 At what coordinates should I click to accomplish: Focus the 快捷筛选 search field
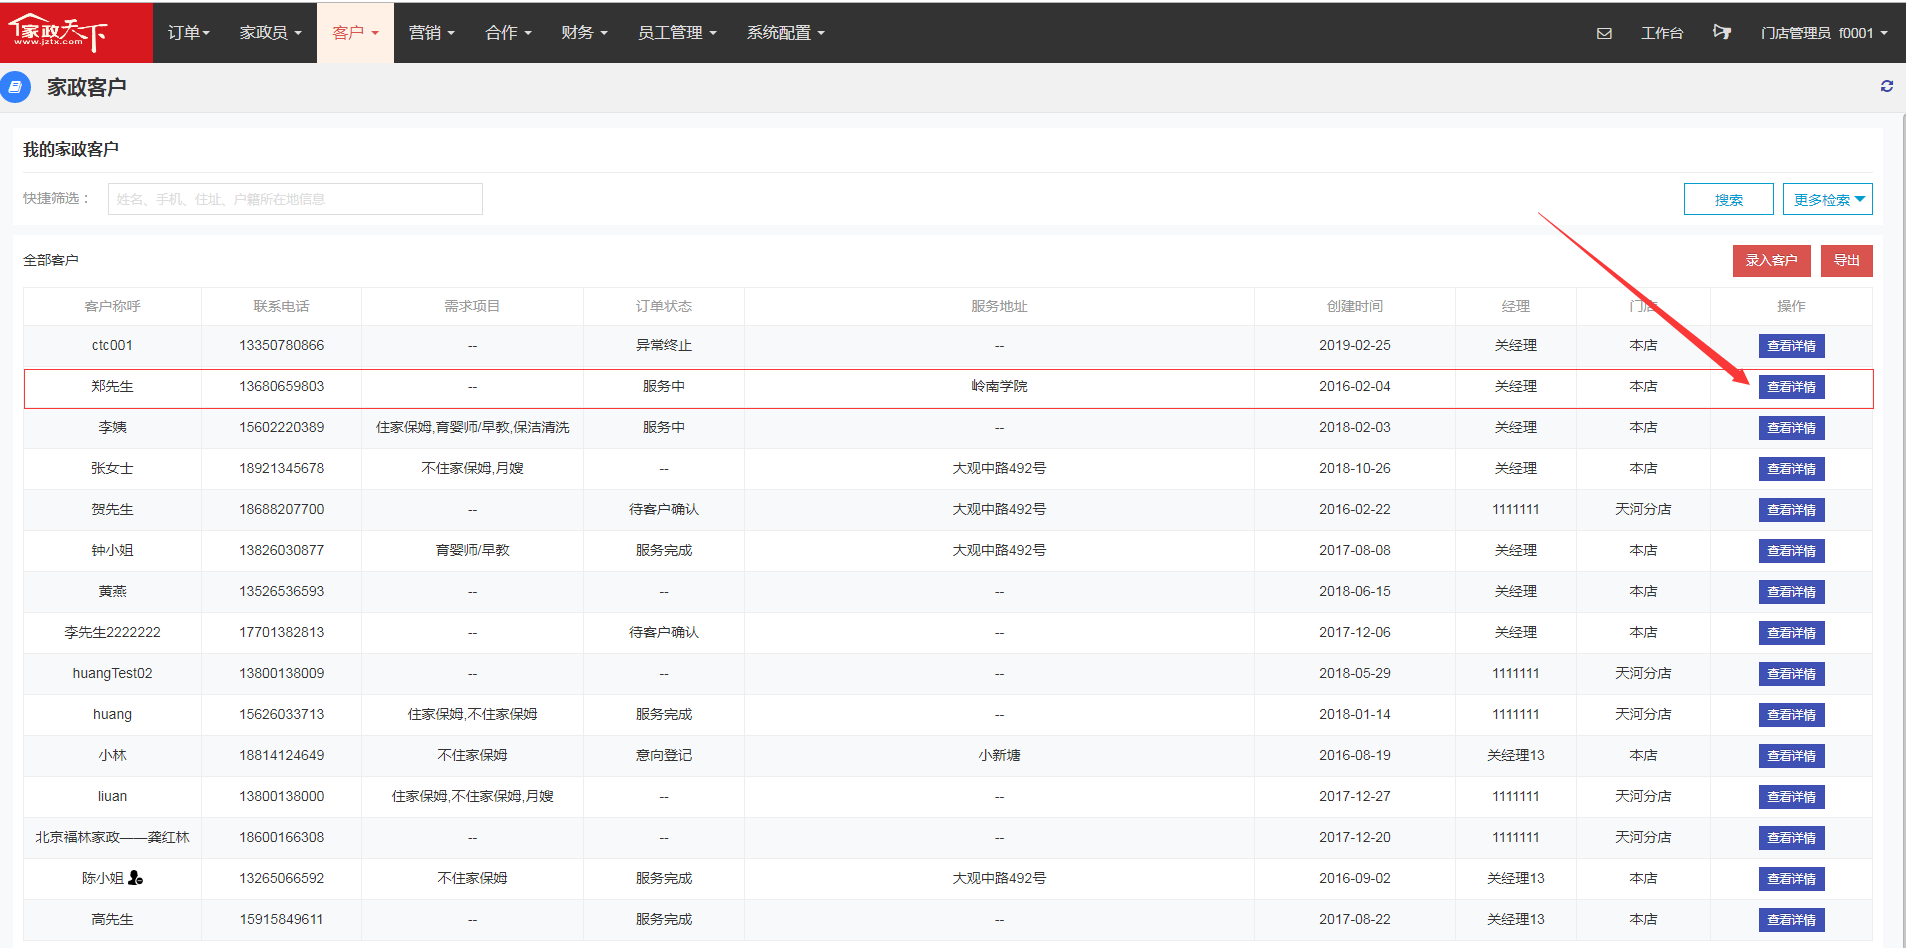295,199
